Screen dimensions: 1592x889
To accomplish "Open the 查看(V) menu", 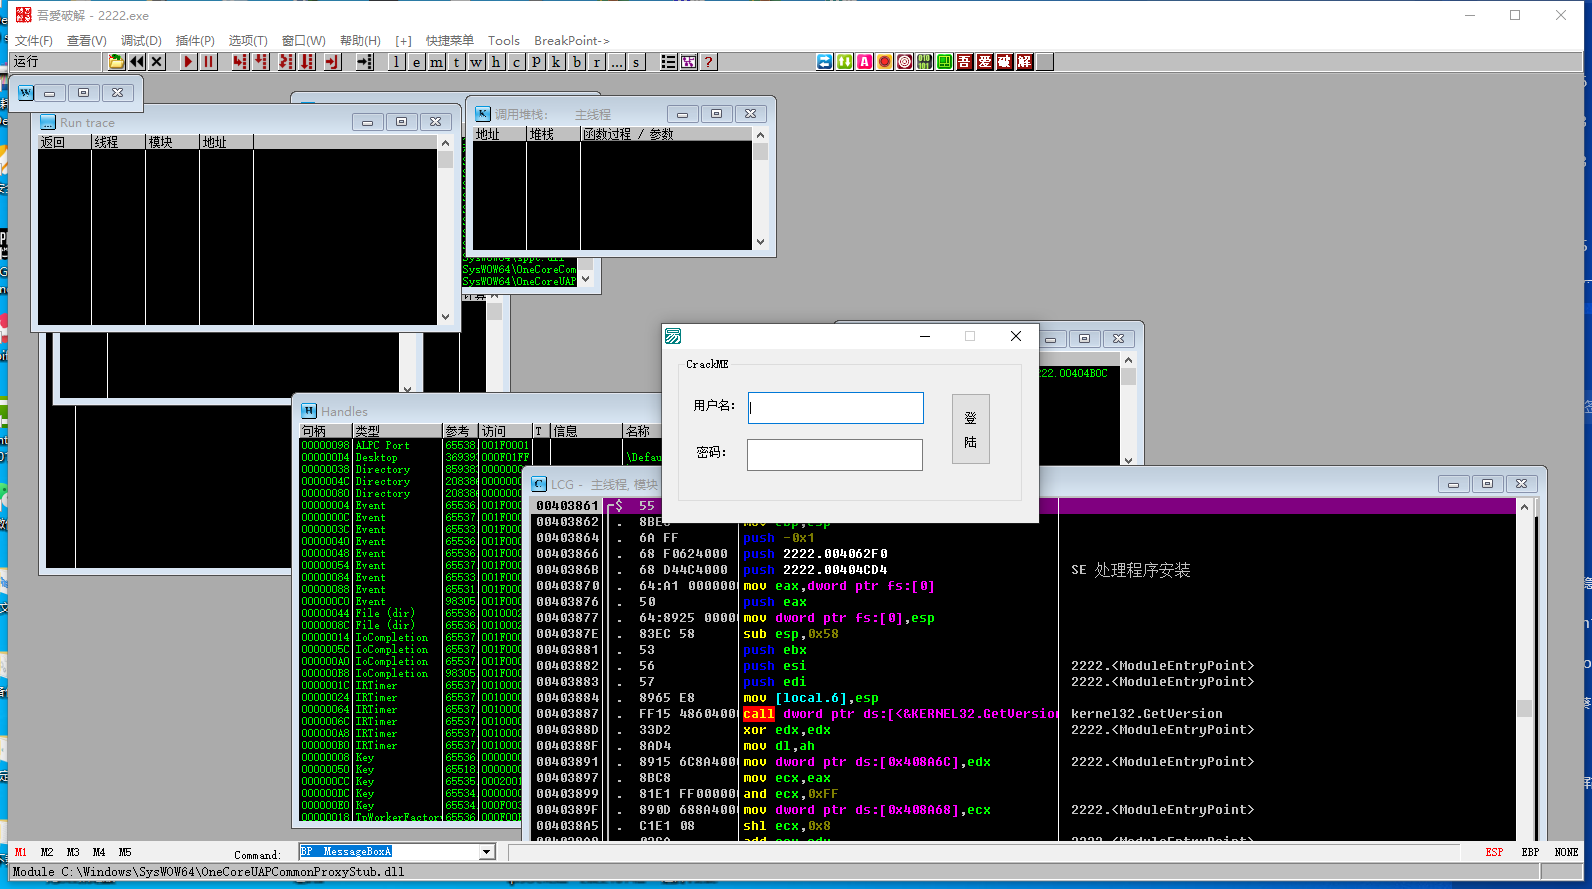I will 87,41.
